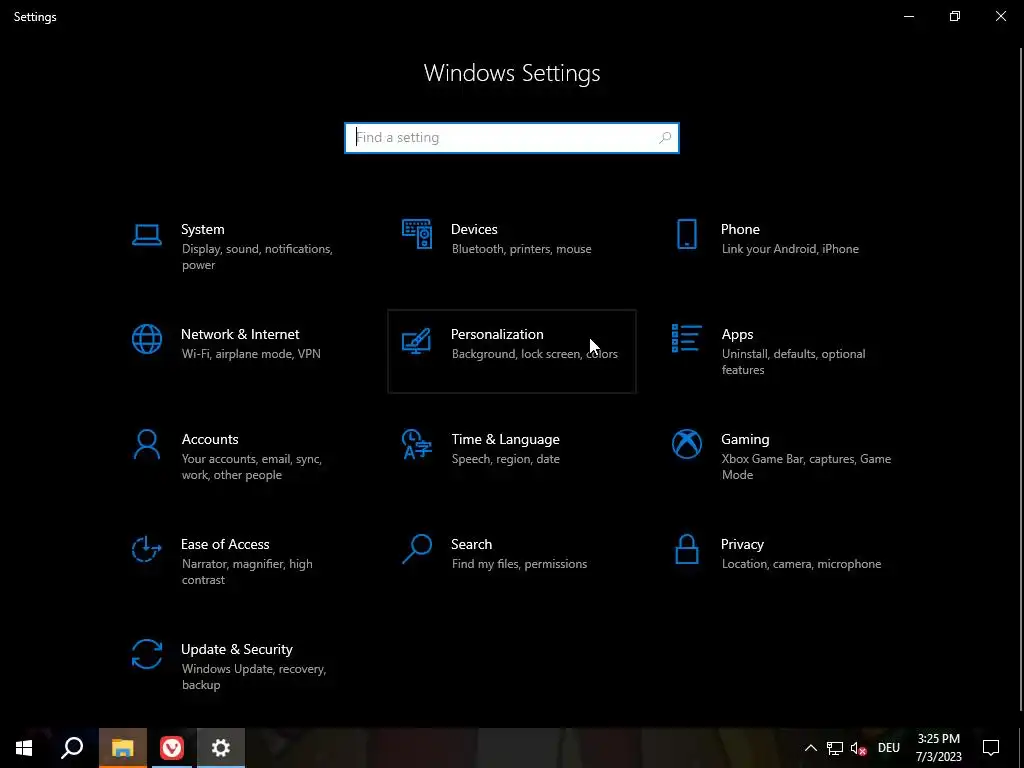1024x768 pixels.
Task: Open taskbar search
Action: click(x=72, y=748)
